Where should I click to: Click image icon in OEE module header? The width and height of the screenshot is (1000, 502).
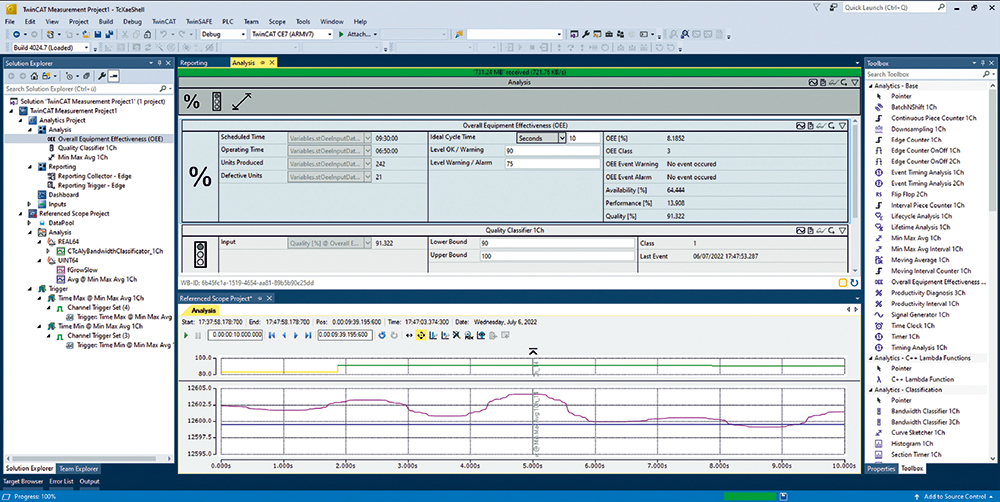(x=800, y=126)
